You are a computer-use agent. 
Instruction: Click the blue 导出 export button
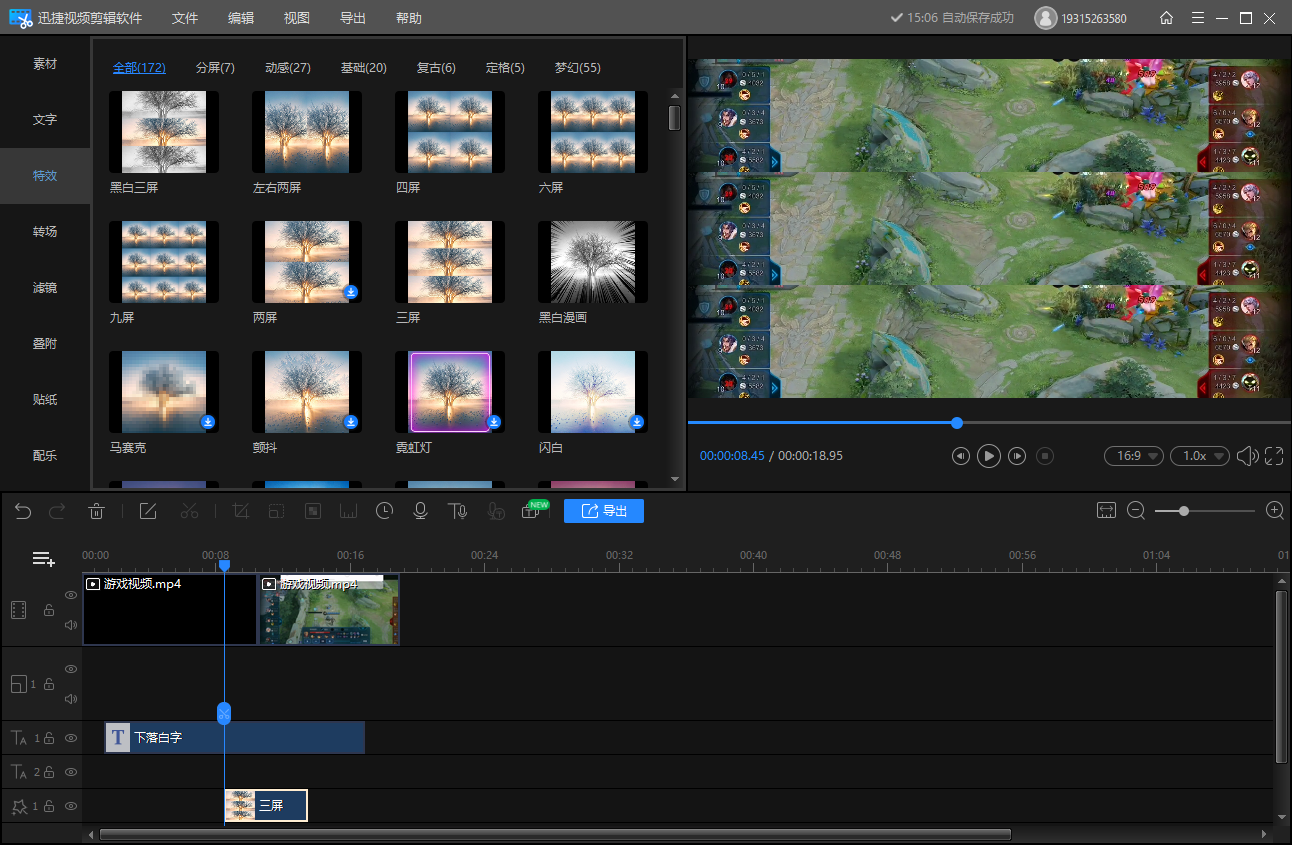604,511
